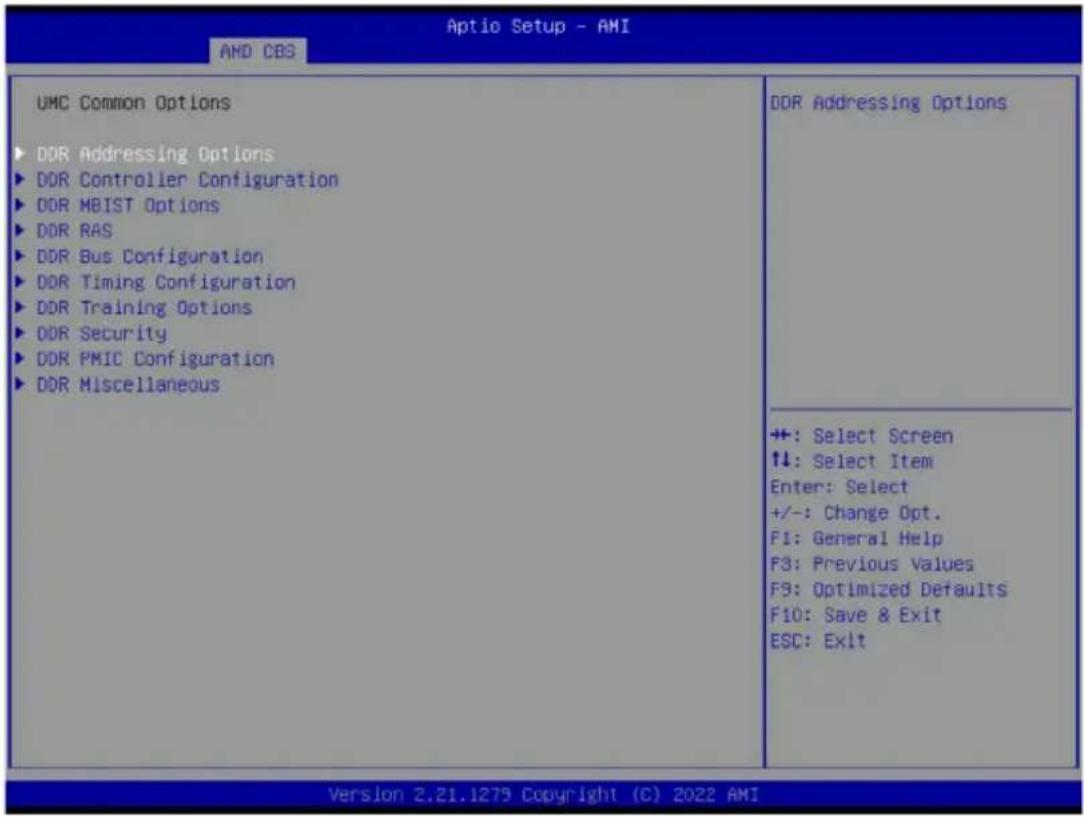
Task: Click the +/-: Change Opt. hint
Action: click(856, 513)
